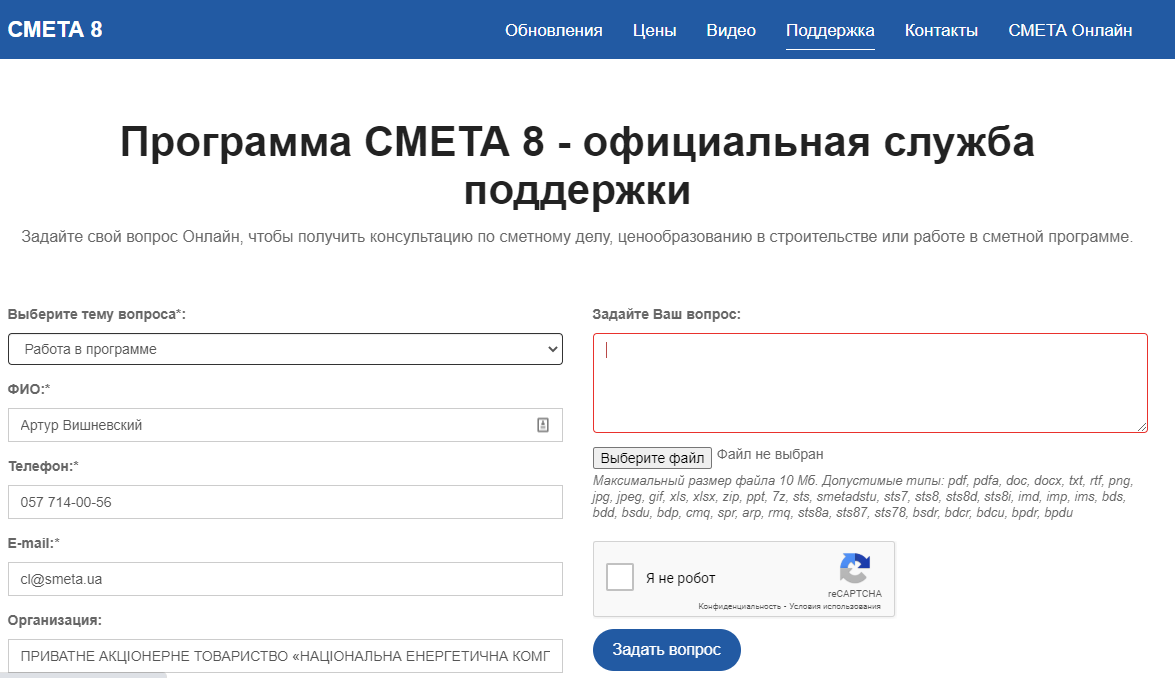The width and height of the screenshot is (1175, 678).
Task: Open the Контакты page
Action: [x=941, y=30]
